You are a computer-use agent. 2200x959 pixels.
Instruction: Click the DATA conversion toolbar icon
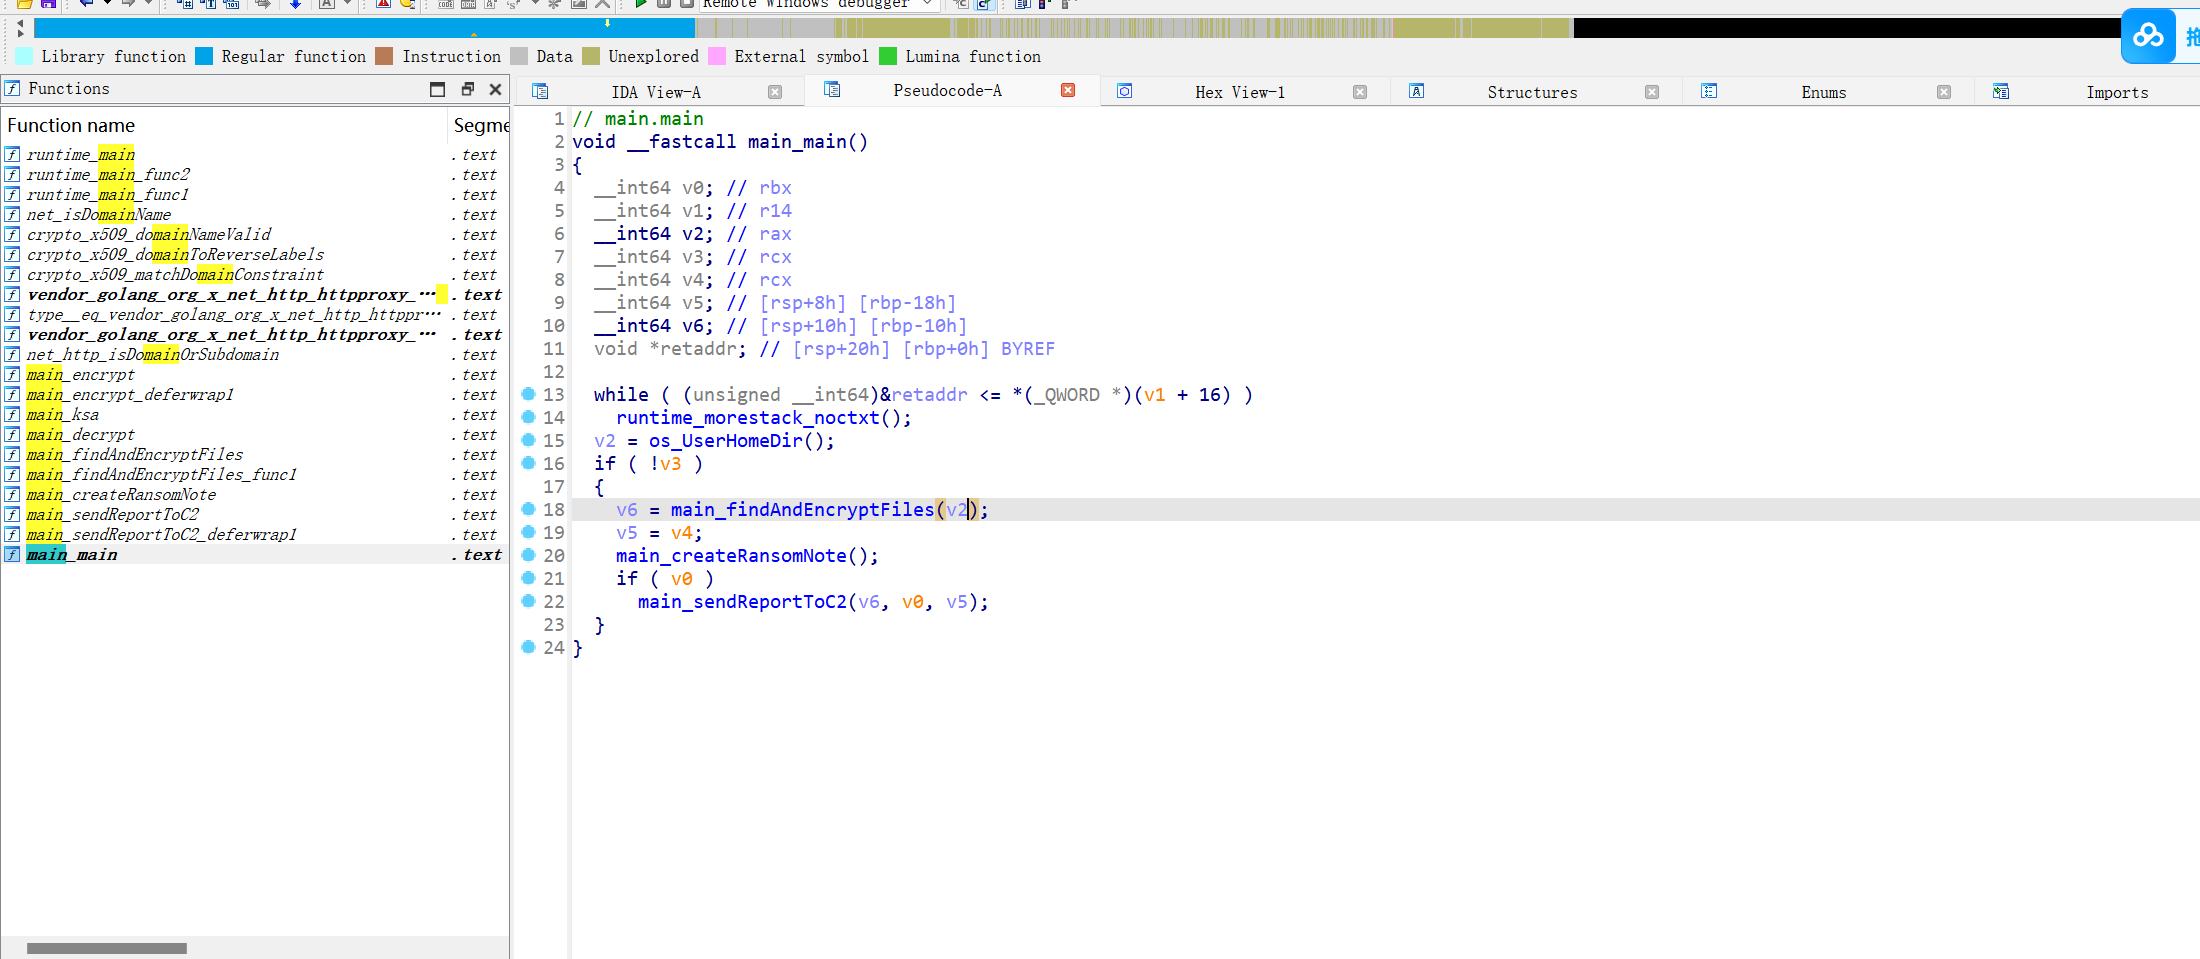coord(470,5)
